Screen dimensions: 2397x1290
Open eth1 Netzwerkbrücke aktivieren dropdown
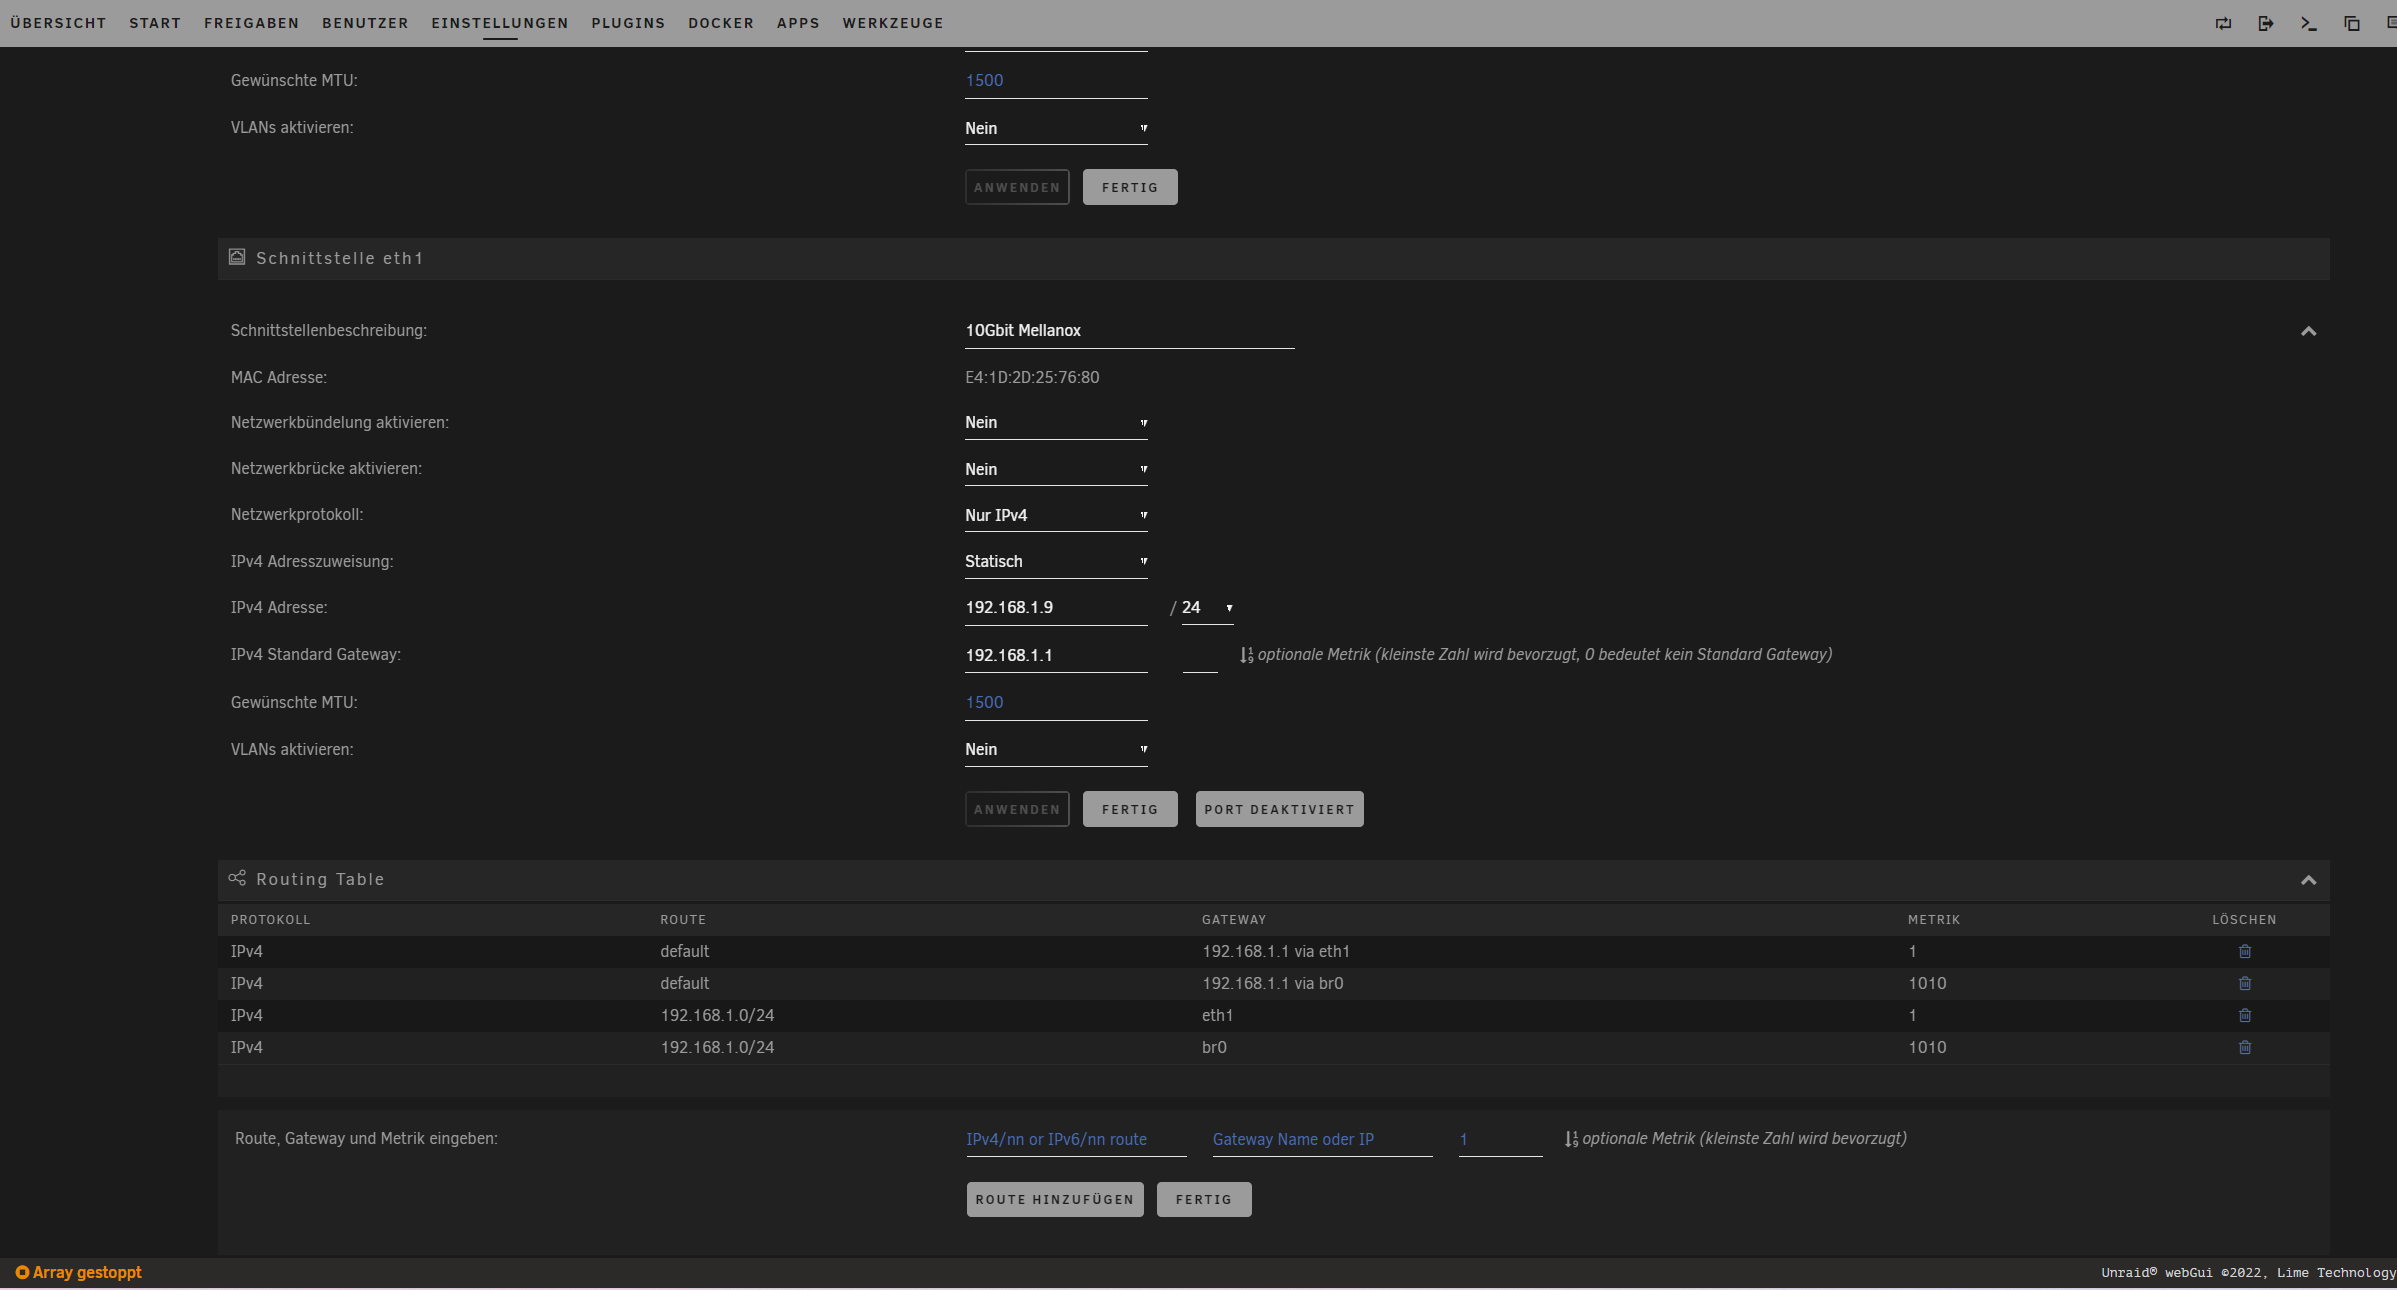click(1056, 469)
